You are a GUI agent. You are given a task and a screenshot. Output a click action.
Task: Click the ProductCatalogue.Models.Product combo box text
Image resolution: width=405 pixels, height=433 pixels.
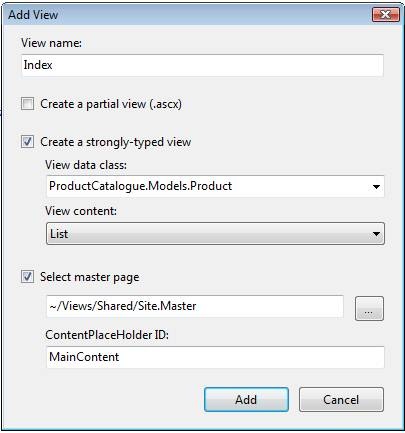(x=140, y=186)
